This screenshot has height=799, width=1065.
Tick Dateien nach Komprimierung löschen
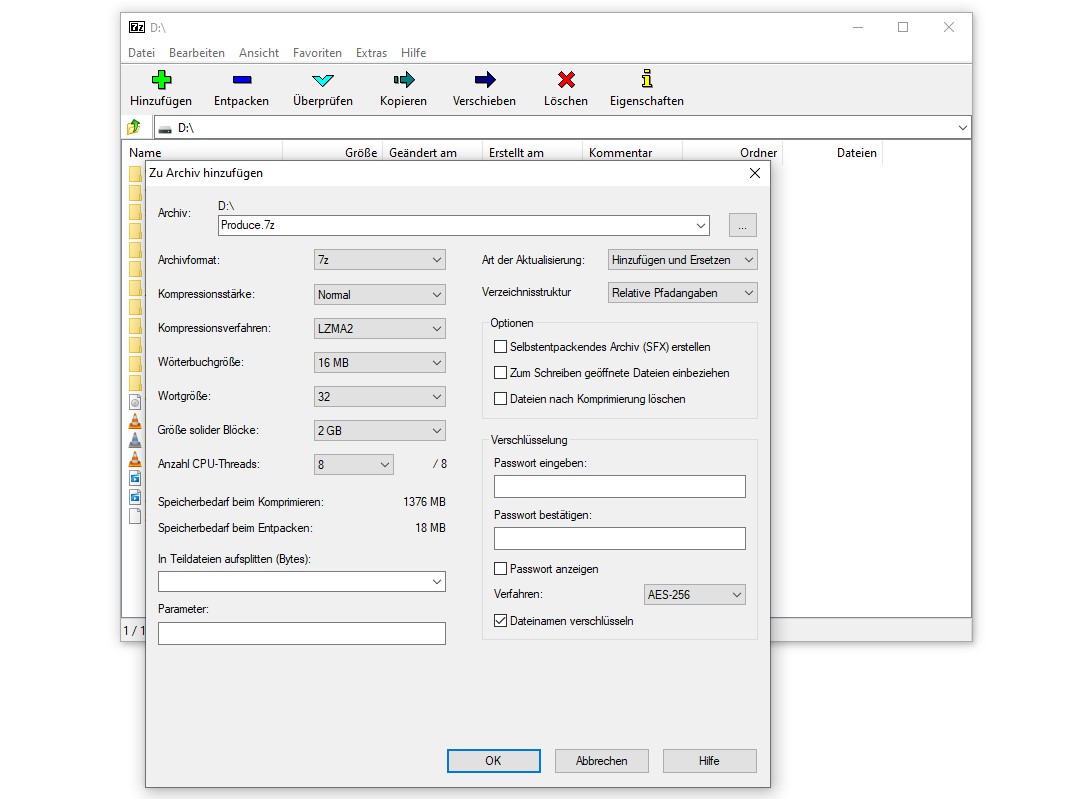501,399
